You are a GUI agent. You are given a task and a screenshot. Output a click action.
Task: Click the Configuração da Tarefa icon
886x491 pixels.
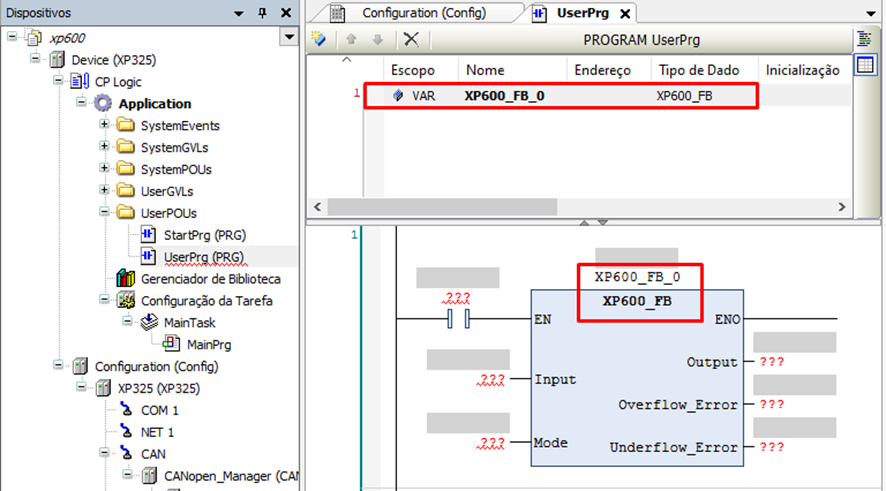125,300
